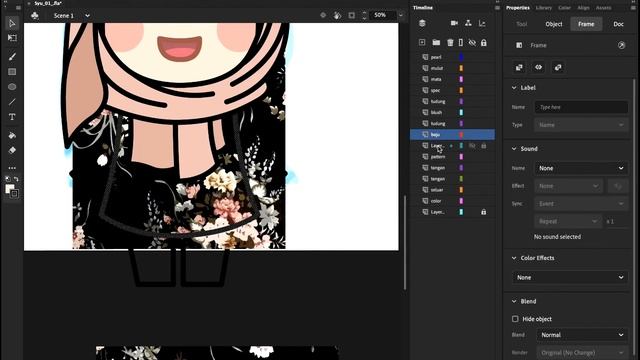Screen dimensions: 640x360
Task: Click the Edit Symbols icon beside Scene 1
Action: (x=35, y=16)
